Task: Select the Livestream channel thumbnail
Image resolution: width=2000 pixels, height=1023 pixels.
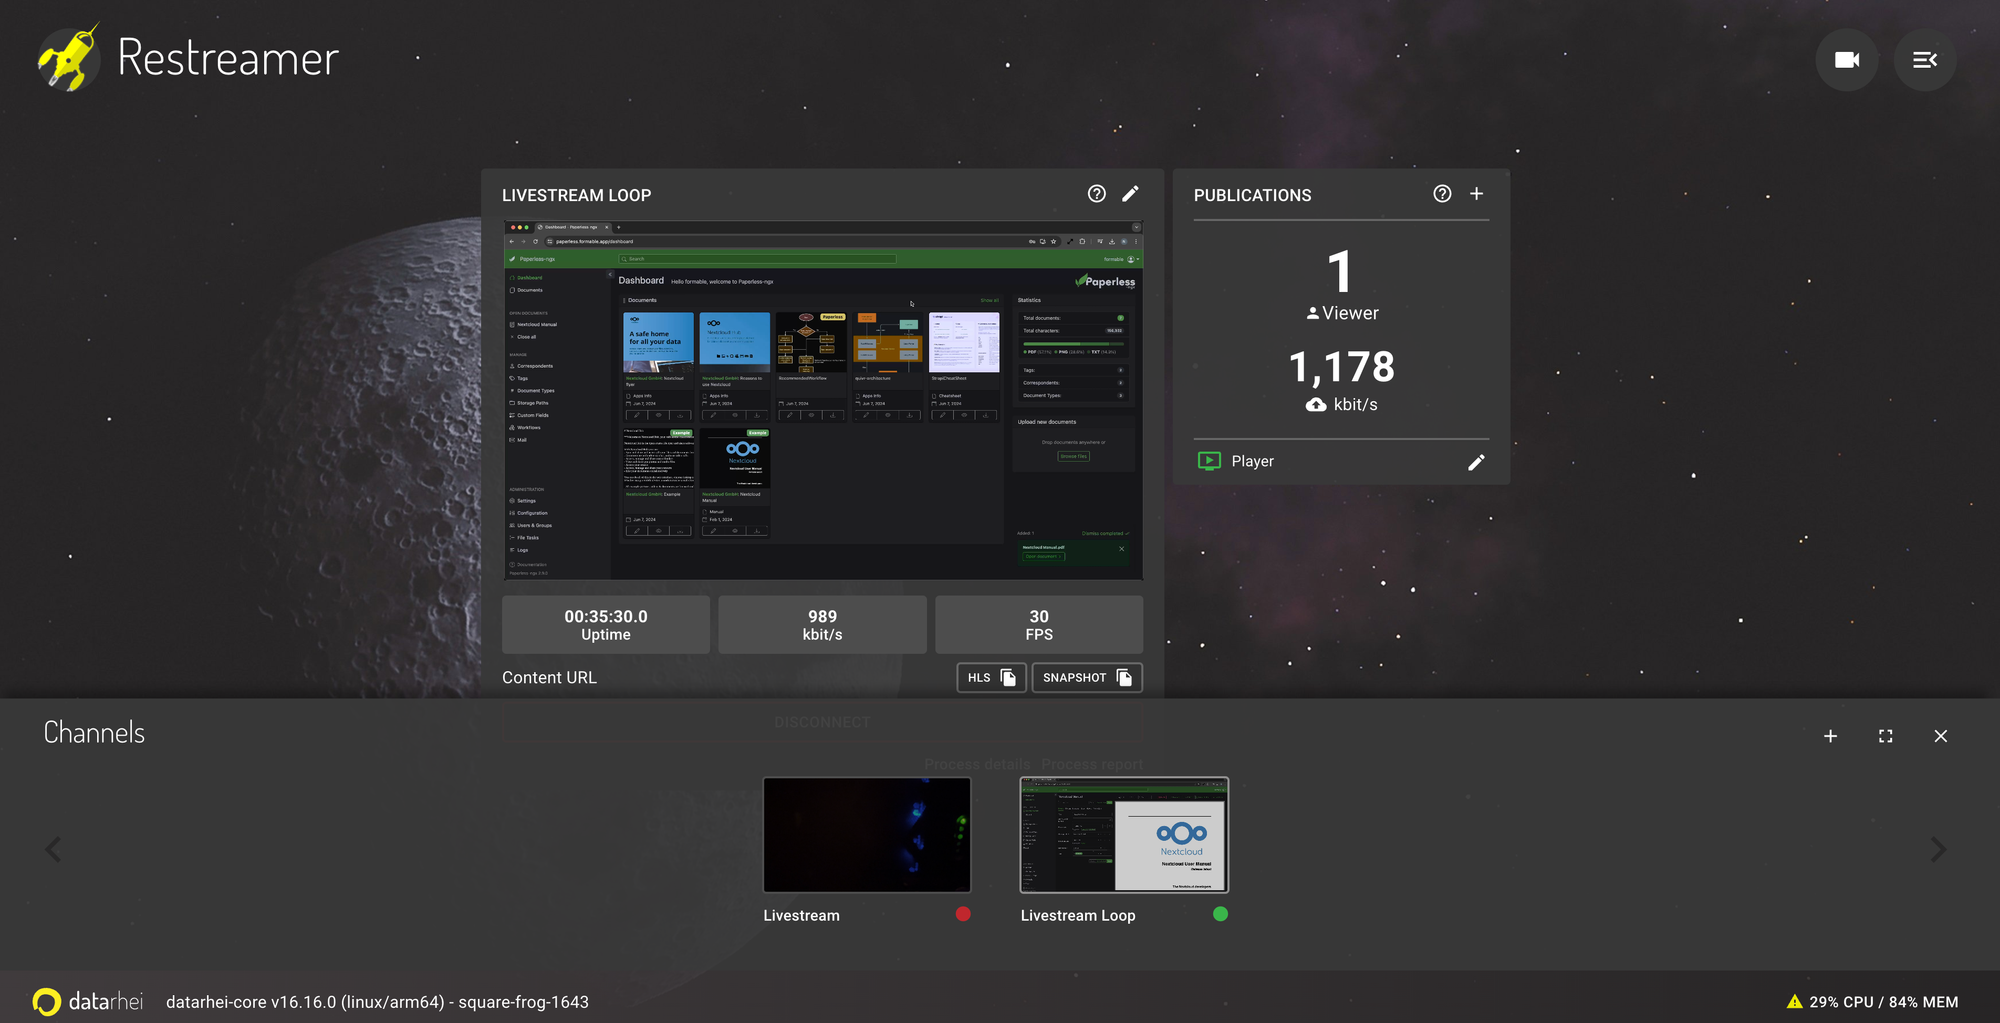Action: coord(866,835)
